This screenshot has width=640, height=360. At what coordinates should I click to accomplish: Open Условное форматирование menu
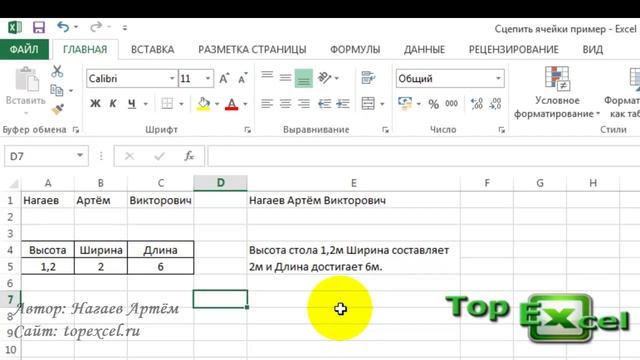pyautogui.click(x=557, y=92)
